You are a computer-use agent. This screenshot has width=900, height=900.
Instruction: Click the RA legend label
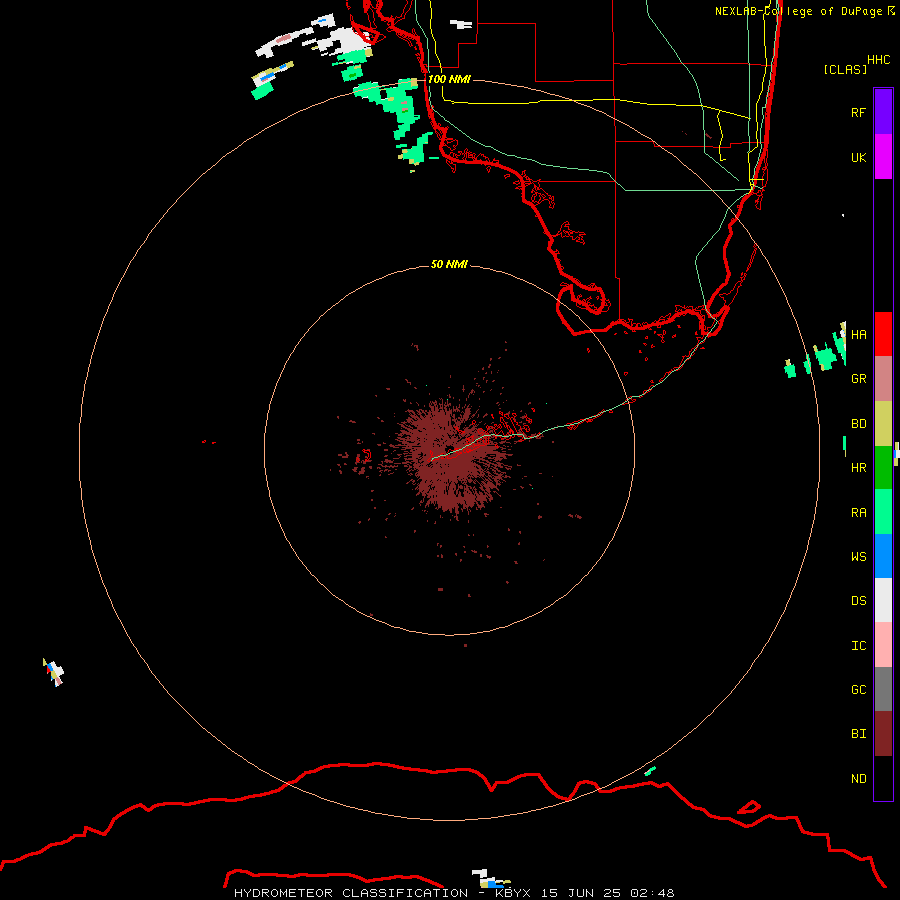point(858,513)
